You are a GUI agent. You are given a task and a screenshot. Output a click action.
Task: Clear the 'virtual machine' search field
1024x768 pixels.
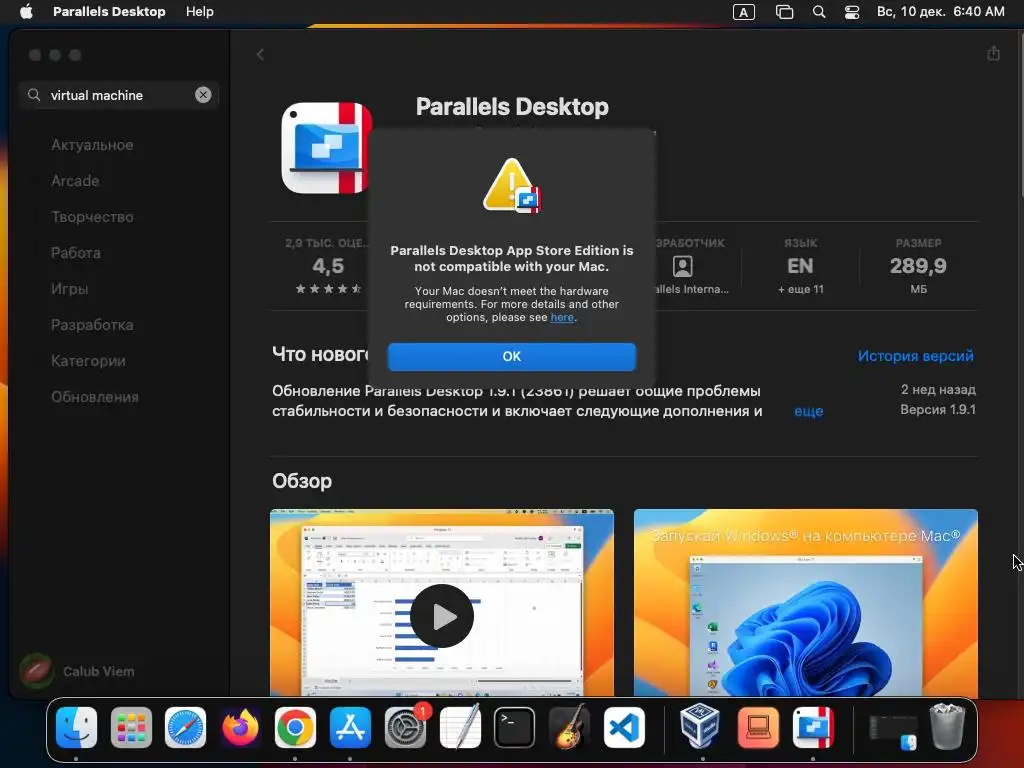(x=203, y=95)
